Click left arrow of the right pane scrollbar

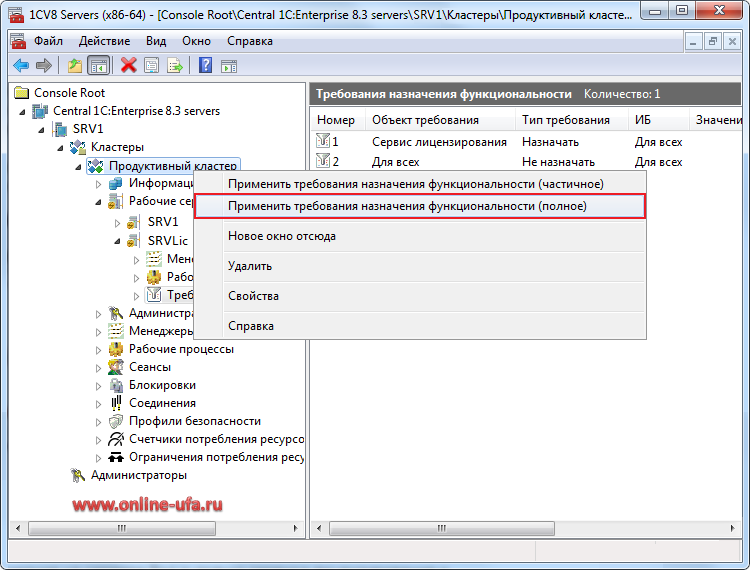tap(319, 528)
